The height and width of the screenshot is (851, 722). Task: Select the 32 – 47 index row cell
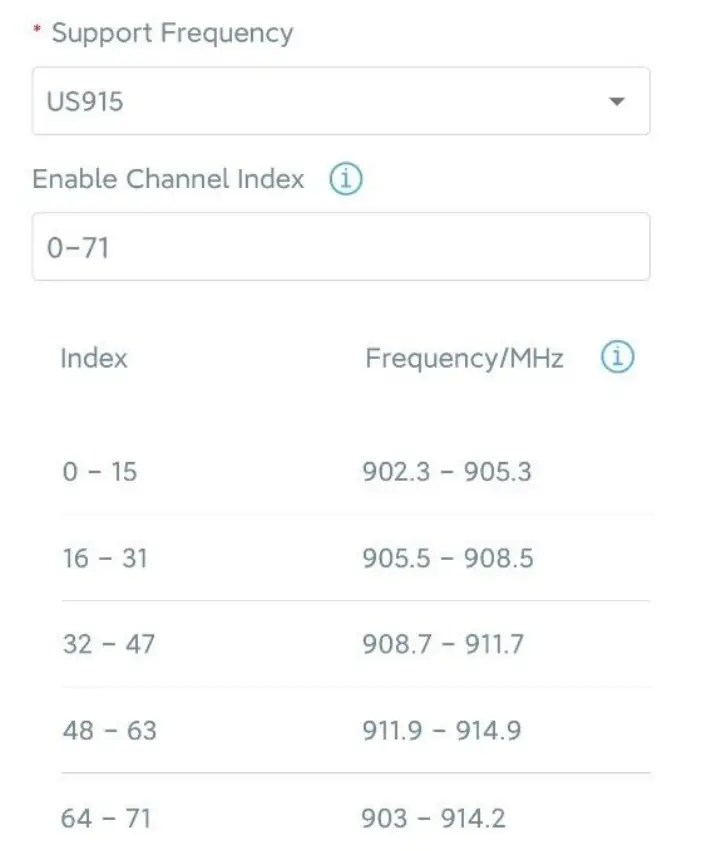tap(109, 644)
